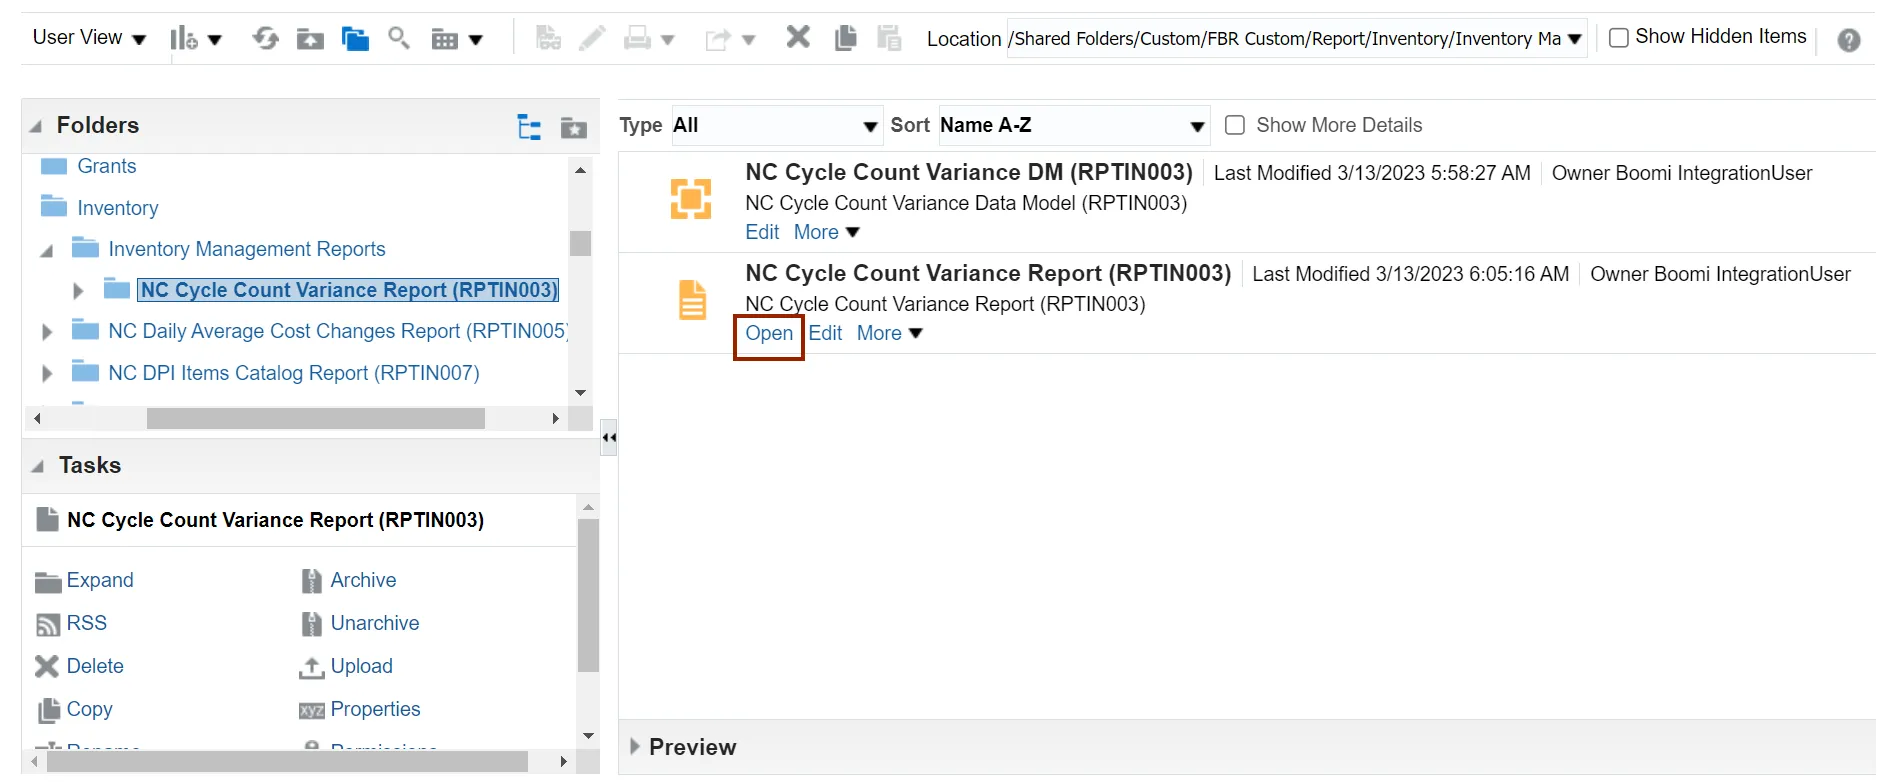The height and width of the screenshot is (782, 1894).
Task: Click the NC Cycle Count Variance DM icon
Action: pos(691,198)
